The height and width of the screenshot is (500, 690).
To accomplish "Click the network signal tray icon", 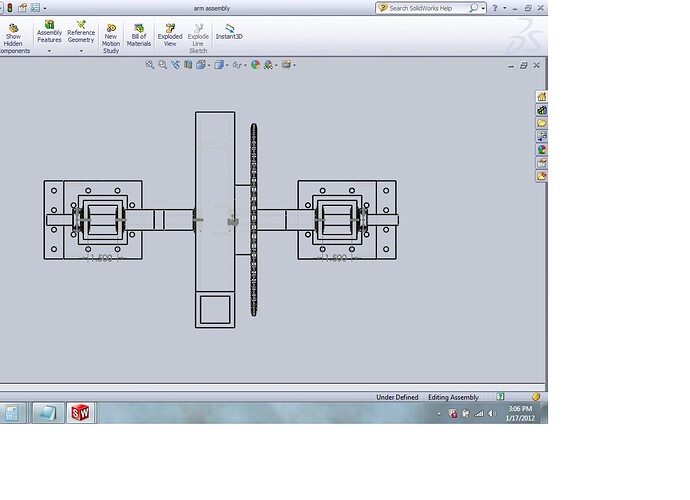I will point(479,413).
